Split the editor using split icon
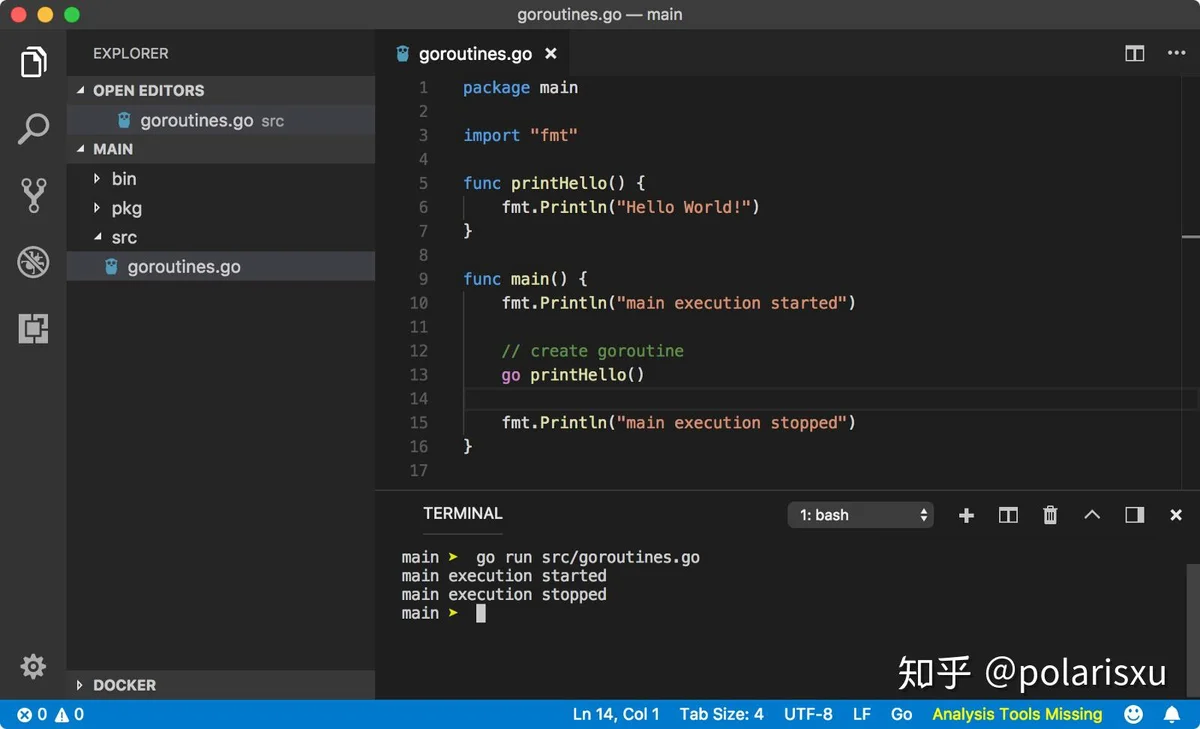1200x729 pixels. click(1134, 54)
